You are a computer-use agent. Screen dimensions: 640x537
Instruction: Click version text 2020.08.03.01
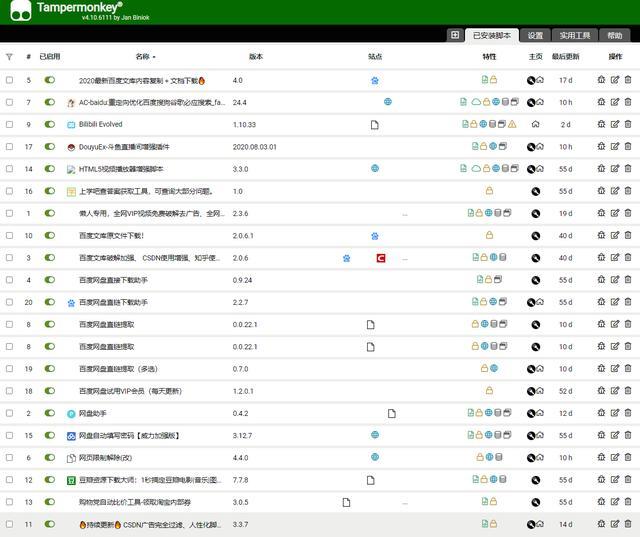click(255, 146)
